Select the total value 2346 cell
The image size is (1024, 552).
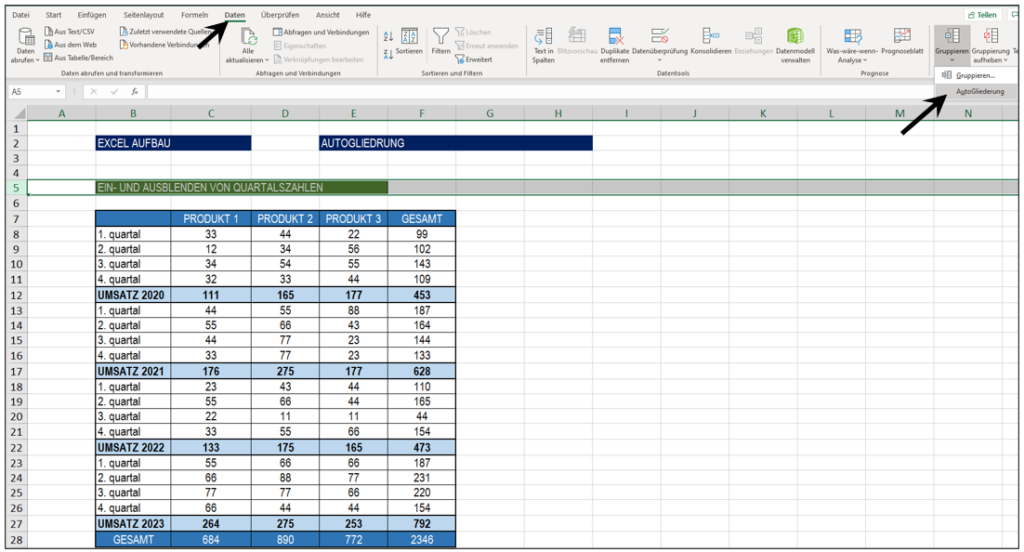pos(422,540)
